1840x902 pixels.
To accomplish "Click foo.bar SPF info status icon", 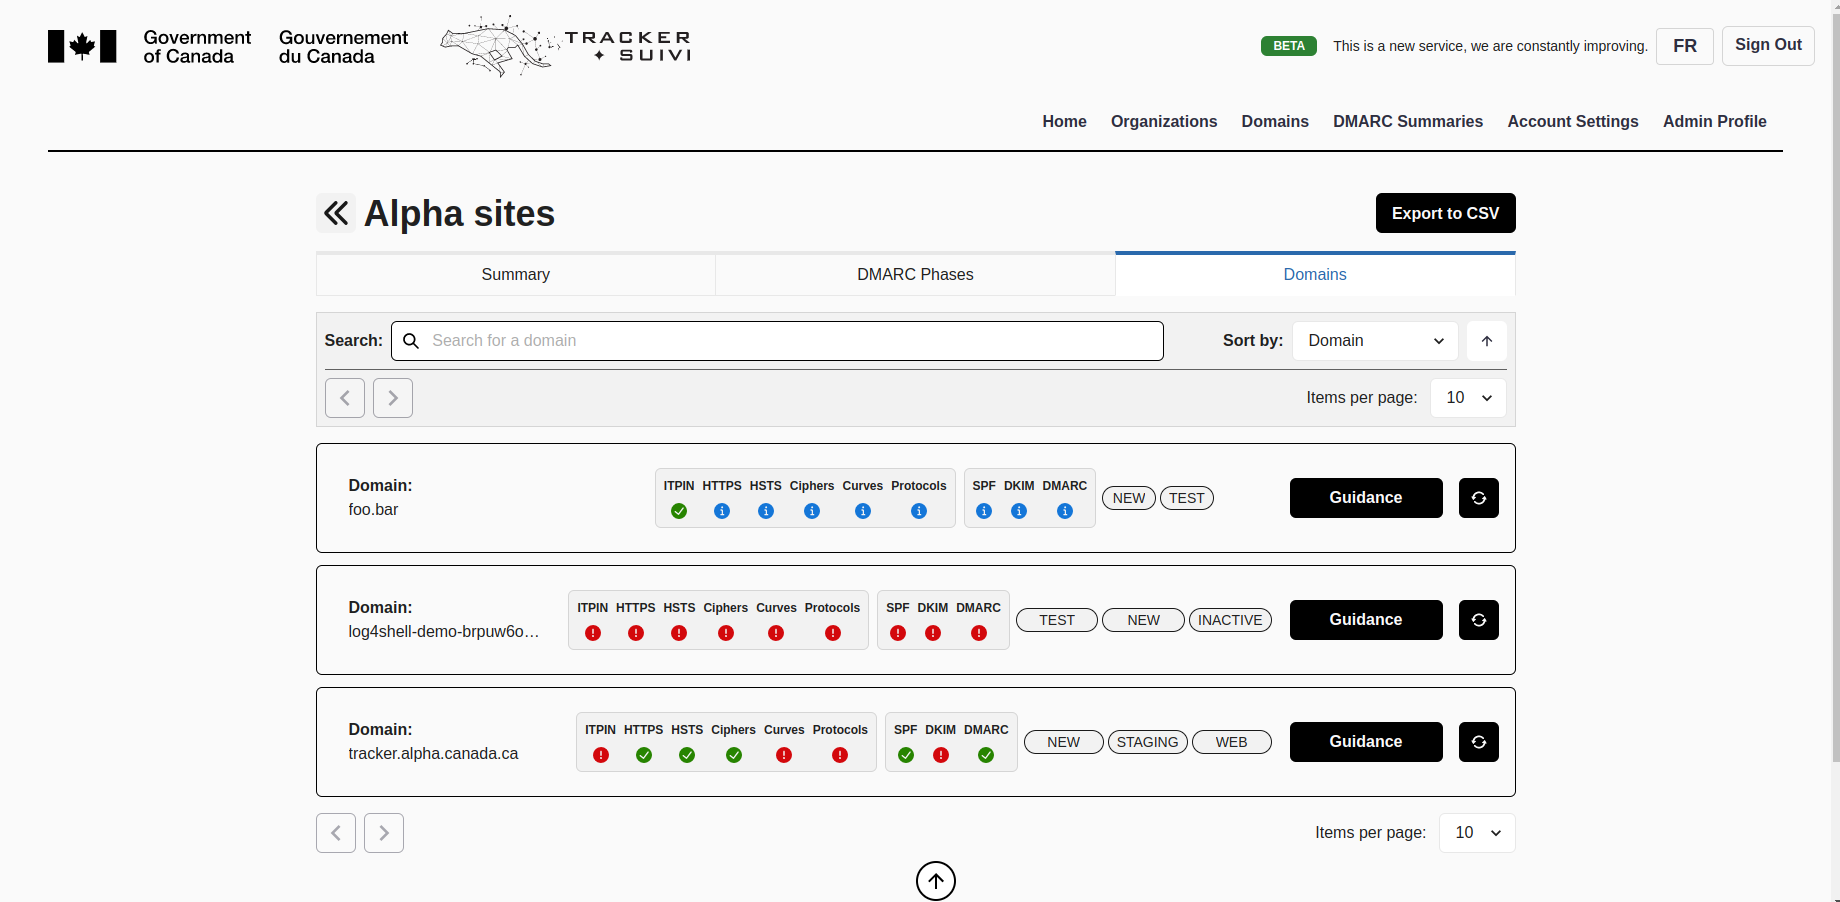I will (x=984, y=511).
